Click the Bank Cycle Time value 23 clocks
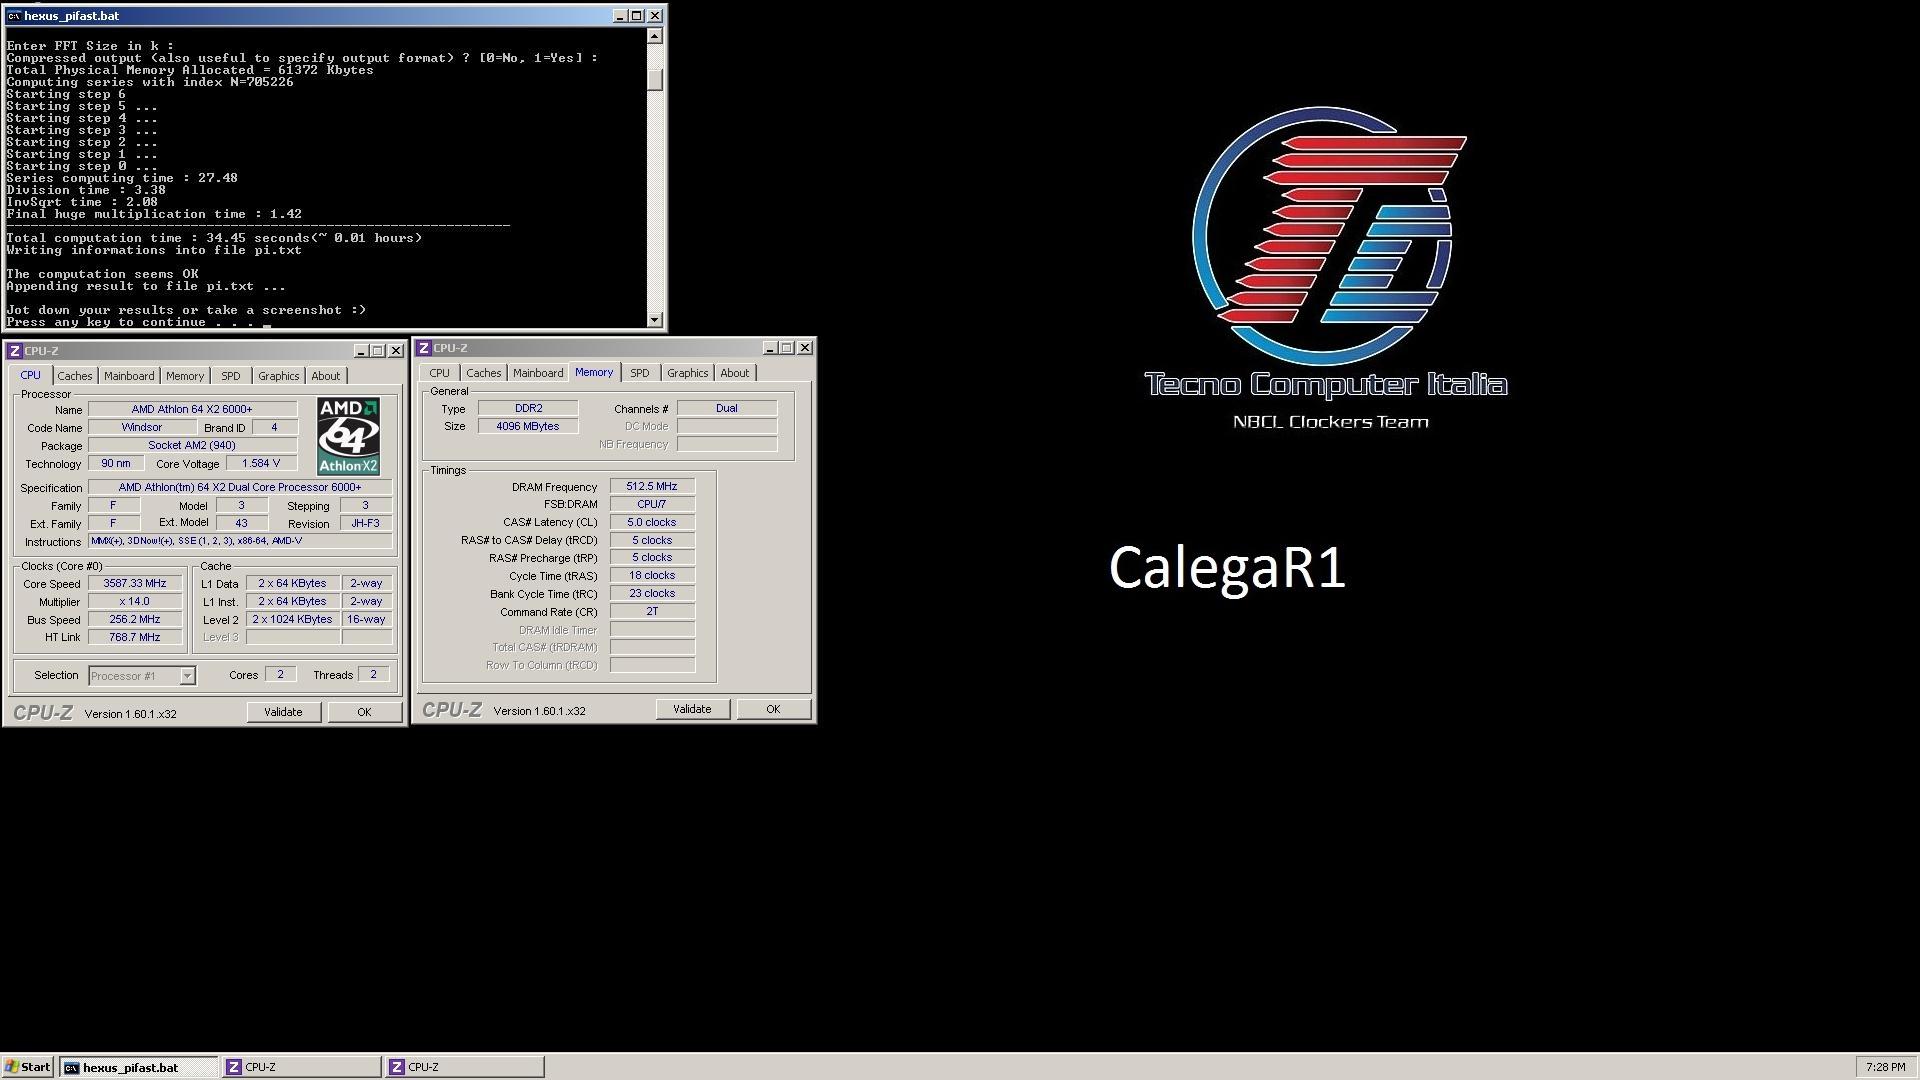 coord(652,594)
